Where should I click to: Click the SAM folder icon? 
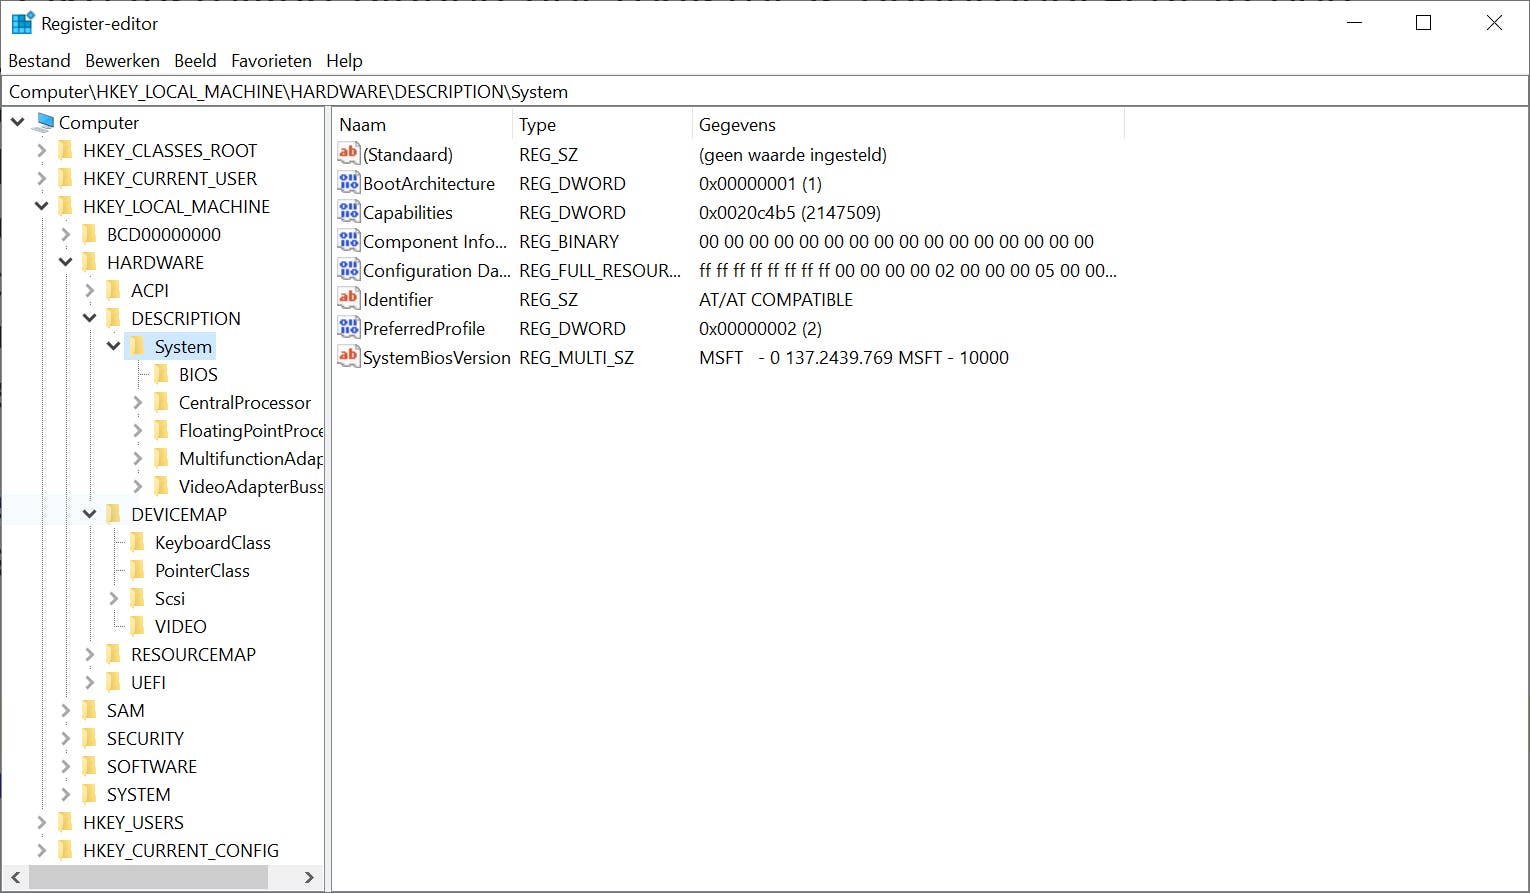click(x=90, y=710)
